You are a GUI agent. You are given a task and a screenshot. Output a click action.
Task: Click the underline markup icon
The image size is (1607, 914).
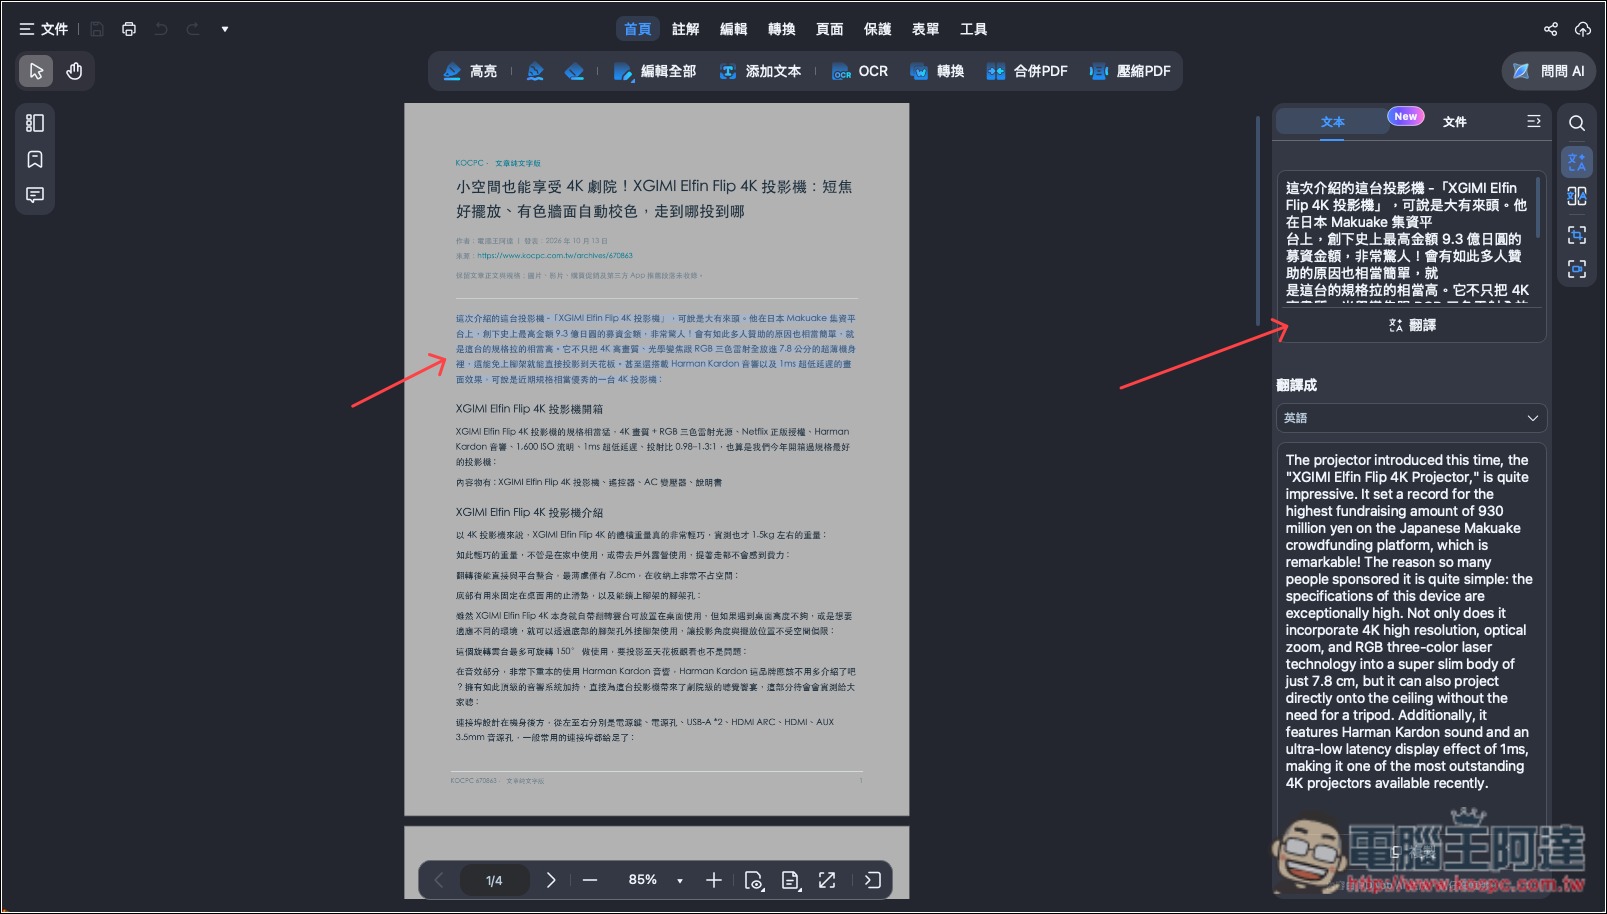pos(536,71)
